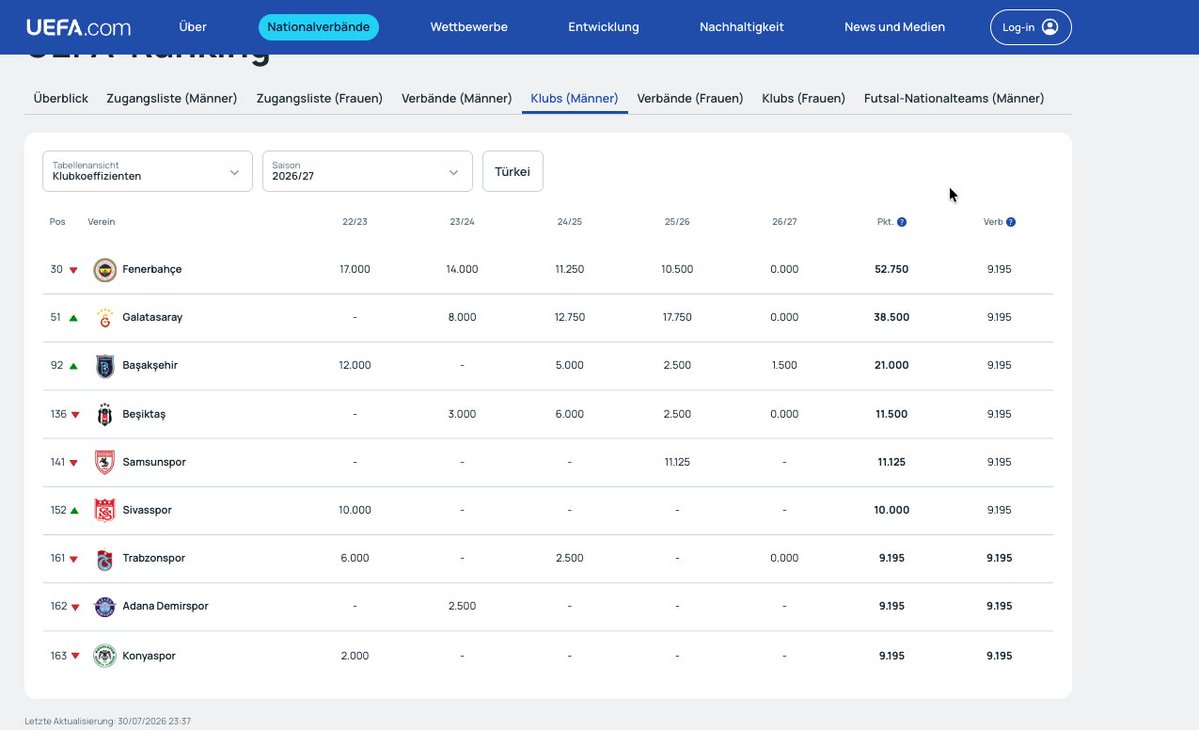Open the Samsunspor club link
The height and width of the screenshot is (730, 1199).
[154, 462]
